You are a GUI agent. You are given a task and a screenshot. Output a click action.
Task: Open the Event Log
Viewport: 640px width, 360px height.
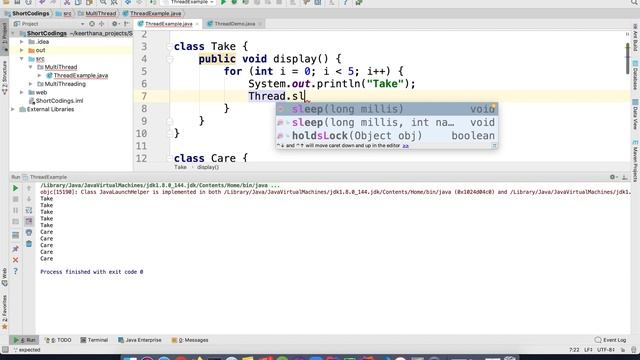(610, 340)
